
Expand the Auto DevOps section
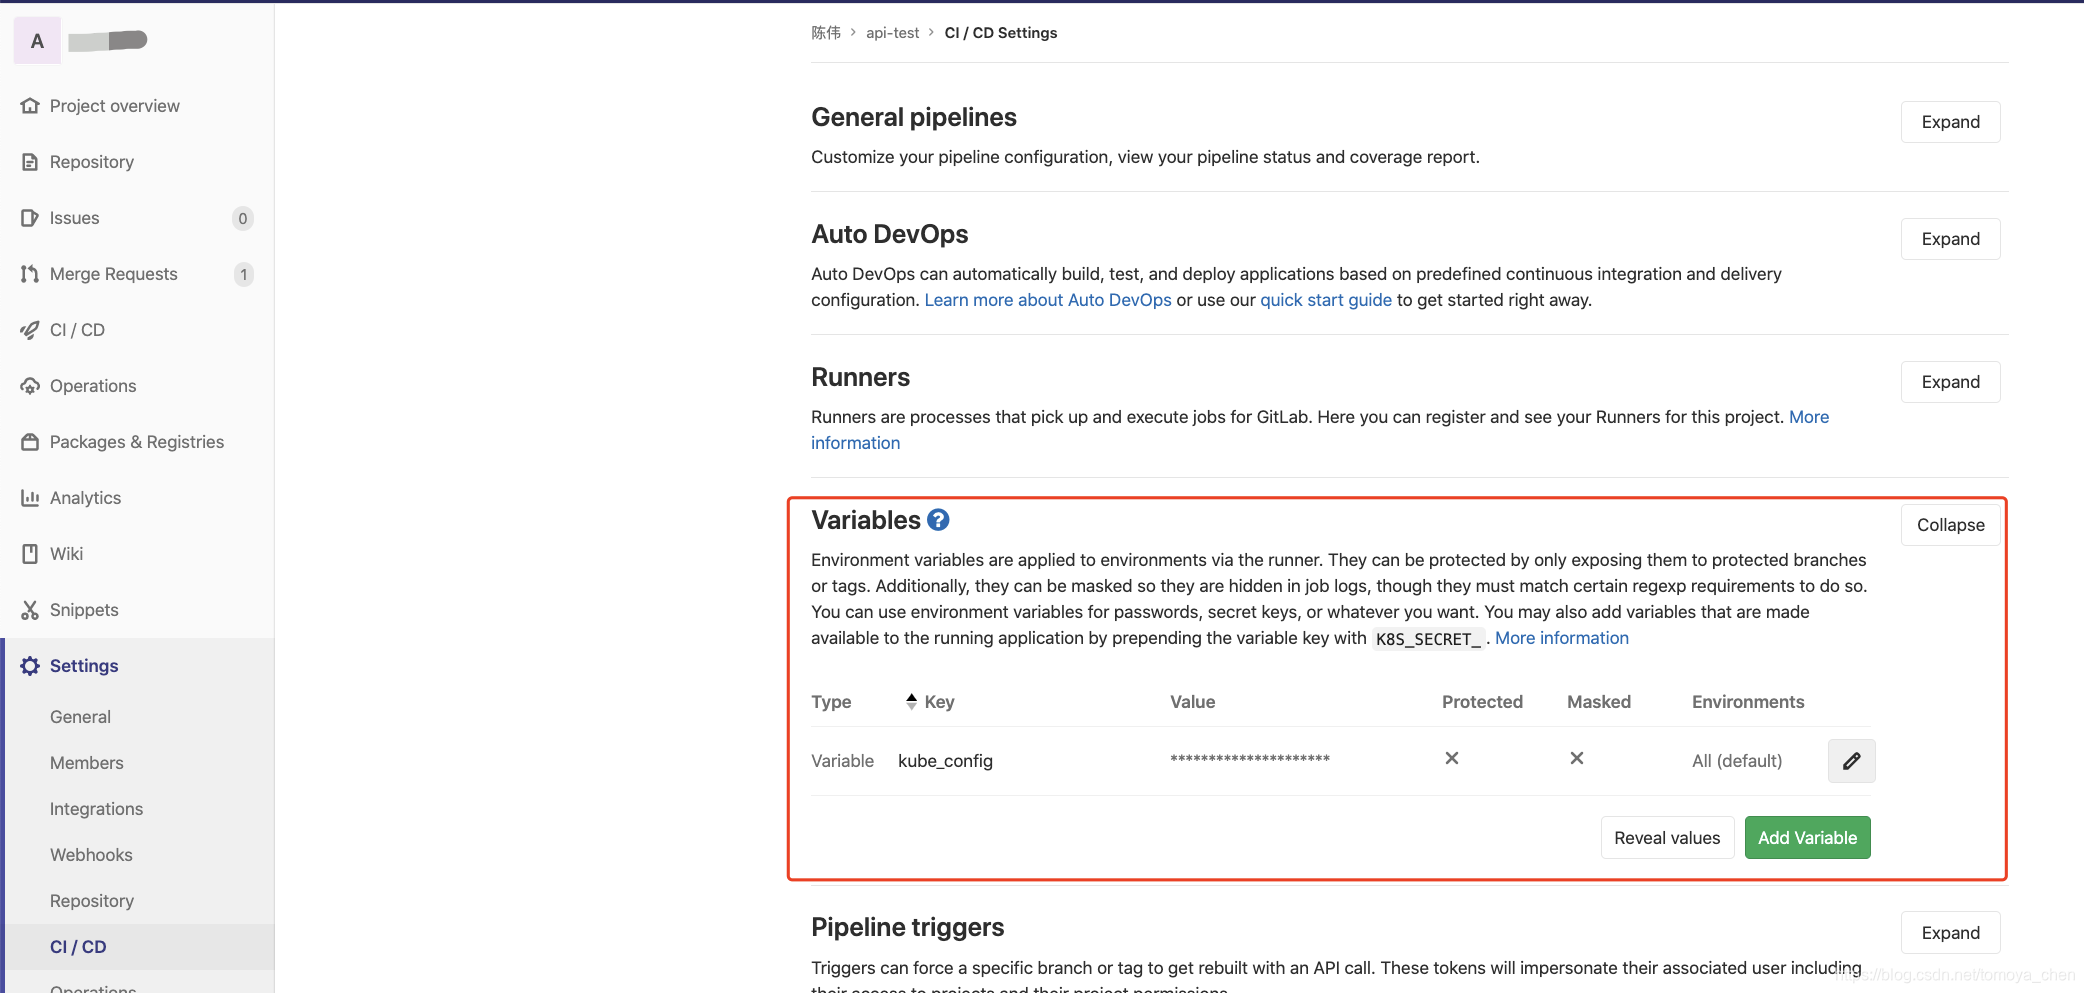coord(1951,239)
